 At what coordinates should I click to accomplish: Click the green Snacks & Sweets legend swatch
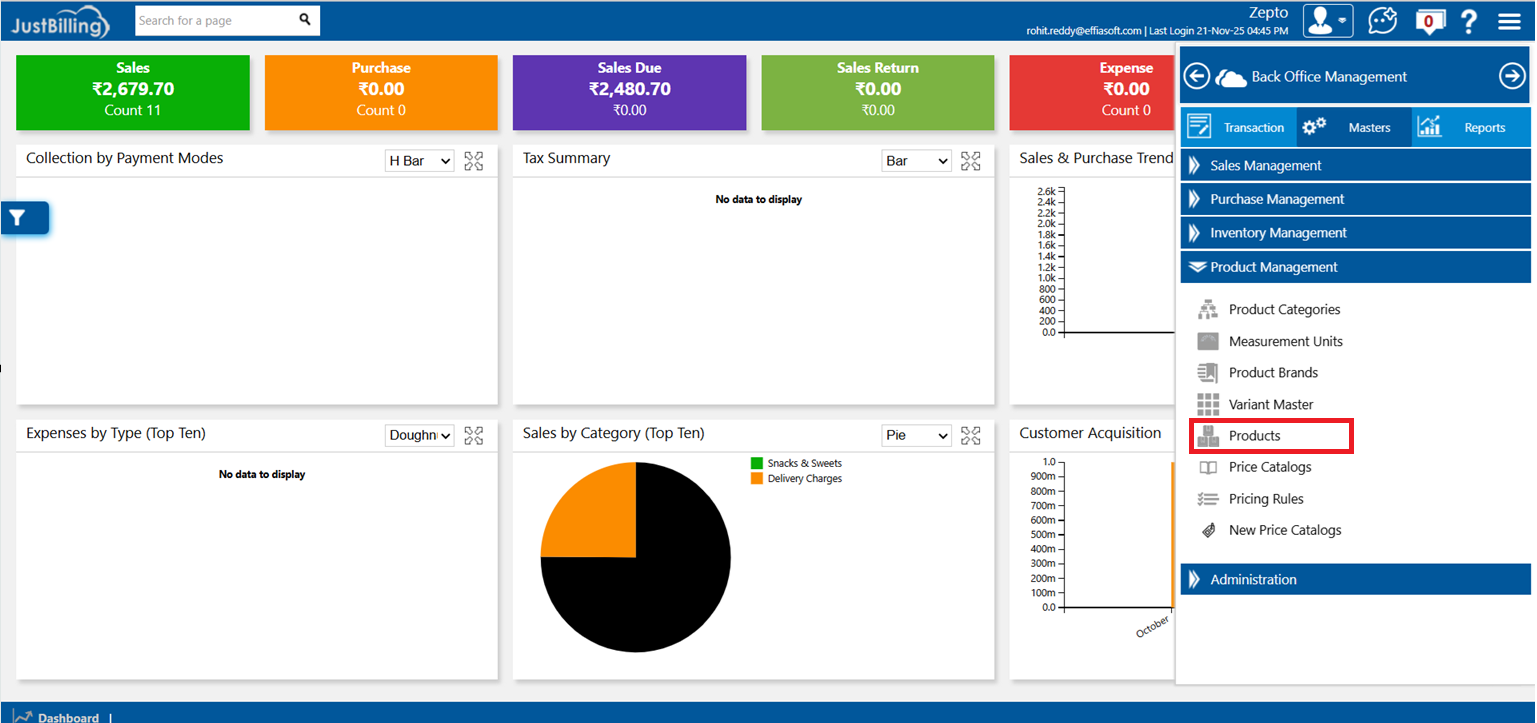(x=757, y=464)
